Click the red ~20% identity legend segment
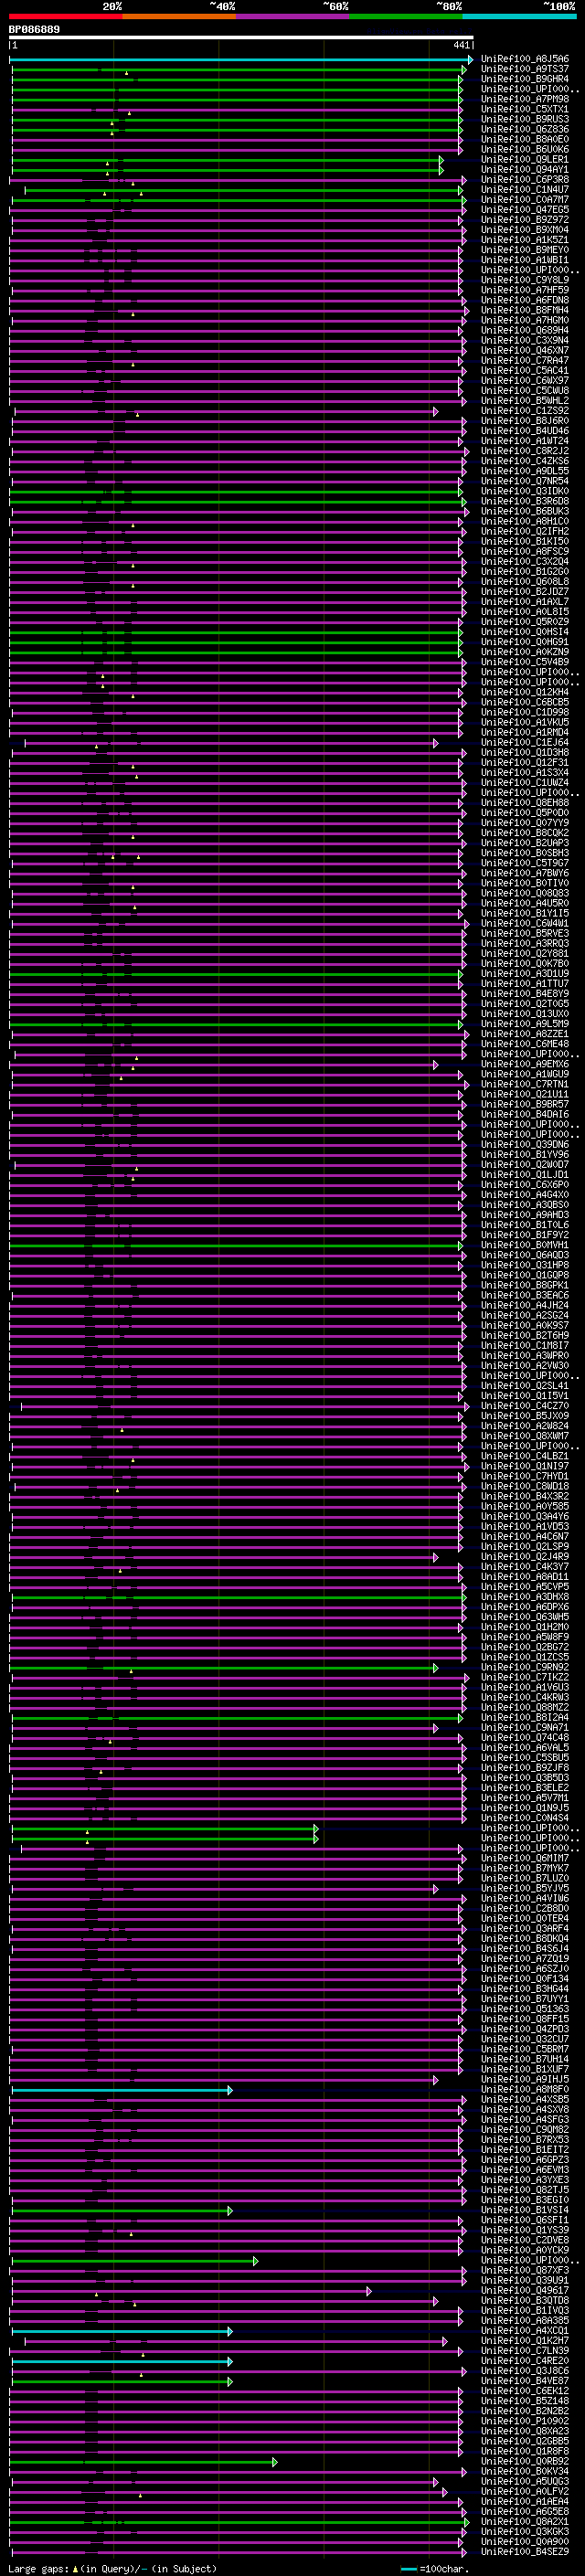Image resolution: width=585 pixels, height=2576 pixels. click(65, 16)
